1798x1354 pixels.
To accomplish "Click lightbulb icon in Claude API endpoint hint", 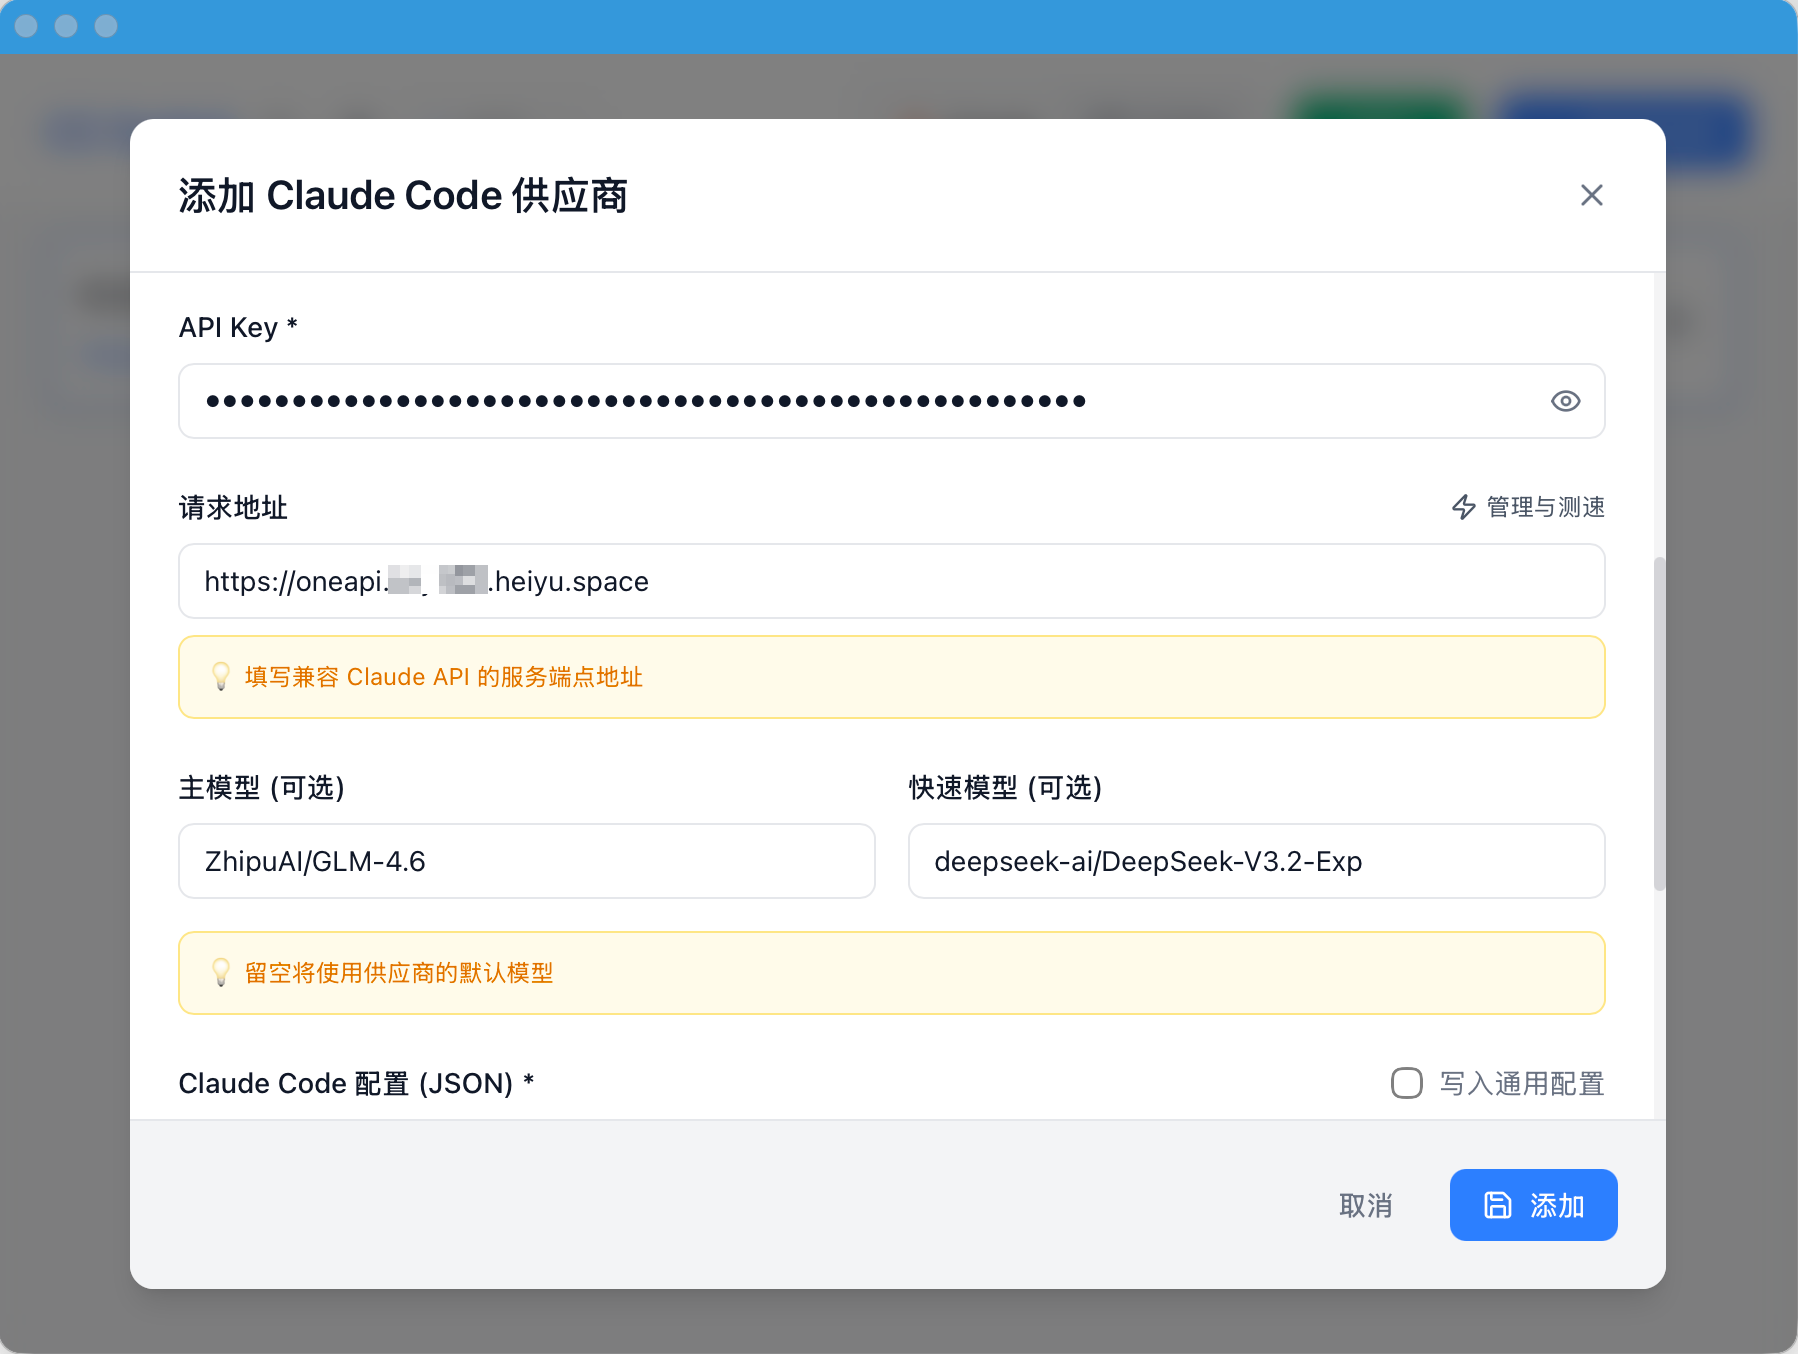I will point(221,677).
